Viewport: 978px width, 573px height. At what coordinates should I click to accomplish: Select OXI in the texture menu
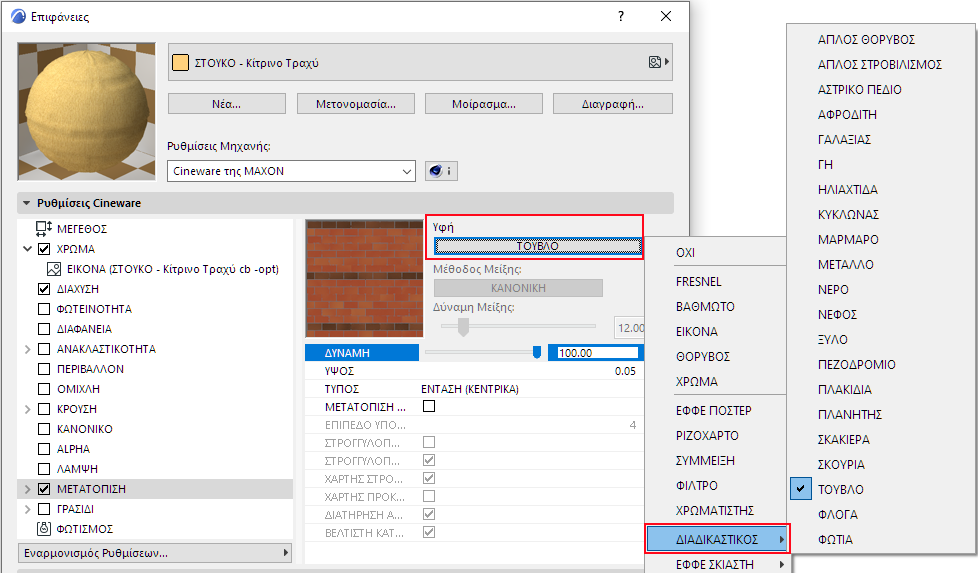point(685,253)
